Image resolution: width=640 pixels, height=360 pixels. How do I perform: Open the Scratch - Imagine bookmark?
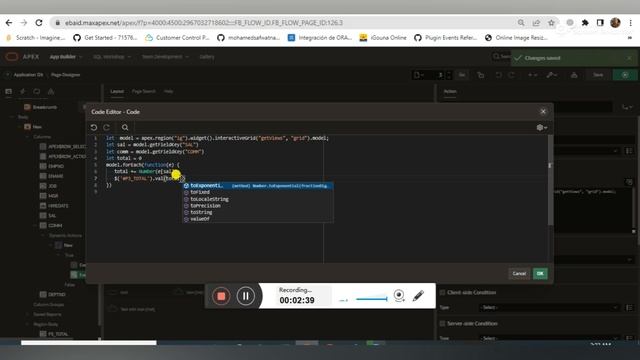click(x=36, y=38)
